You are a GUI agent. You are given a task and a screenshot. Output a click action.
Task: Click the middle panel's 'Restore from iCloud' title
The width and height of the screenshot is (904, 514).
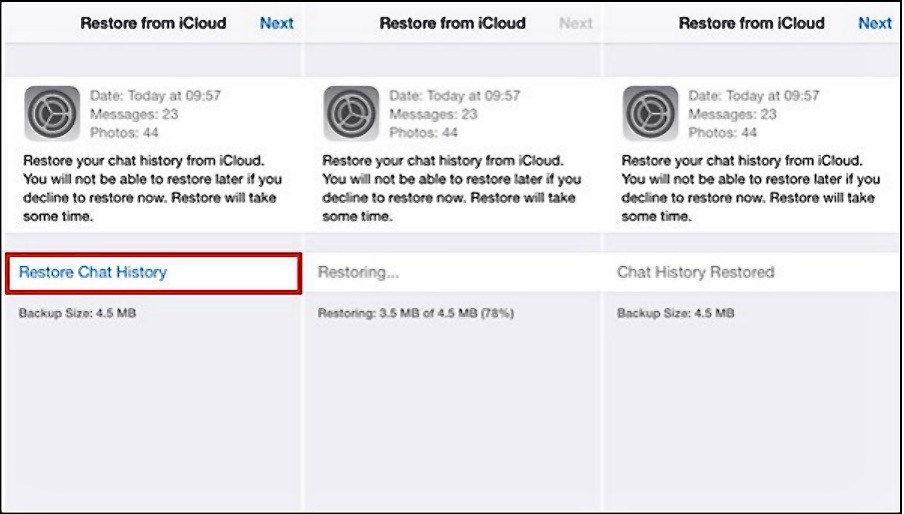pyautogui.click(x=453, y=23)
